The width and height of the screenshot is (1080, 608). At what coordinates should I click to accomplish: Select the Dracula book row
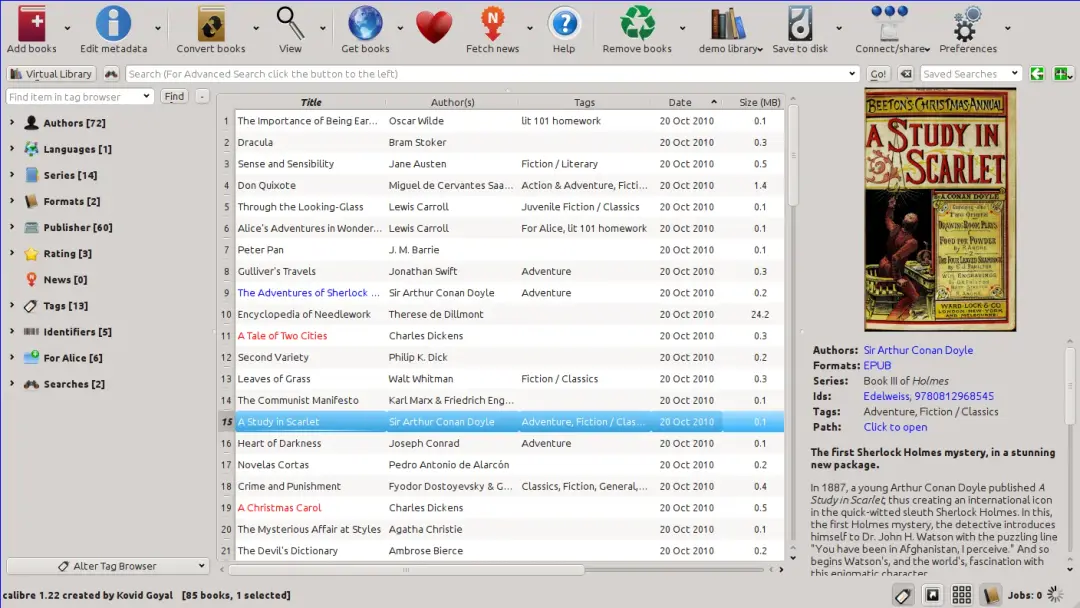255,143
